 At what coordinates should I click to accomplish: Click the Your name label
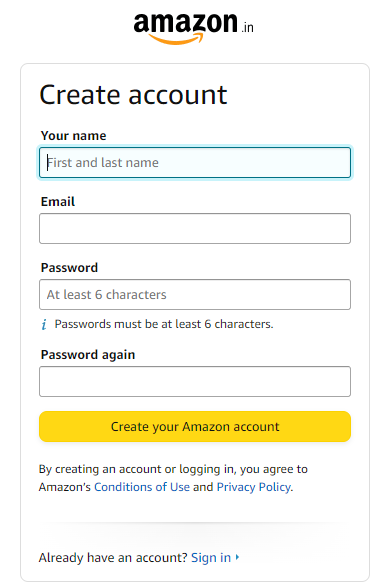(74, 136)
